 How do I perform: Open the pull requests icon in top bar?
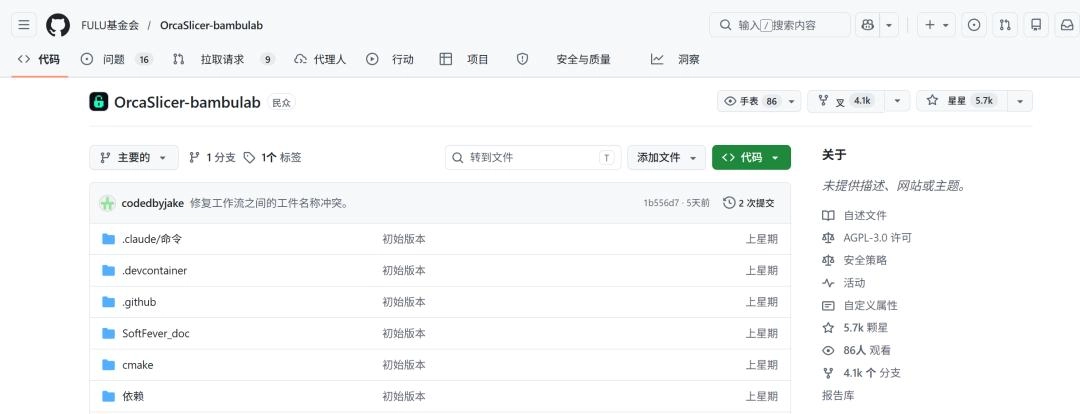tap(1005, 25)
